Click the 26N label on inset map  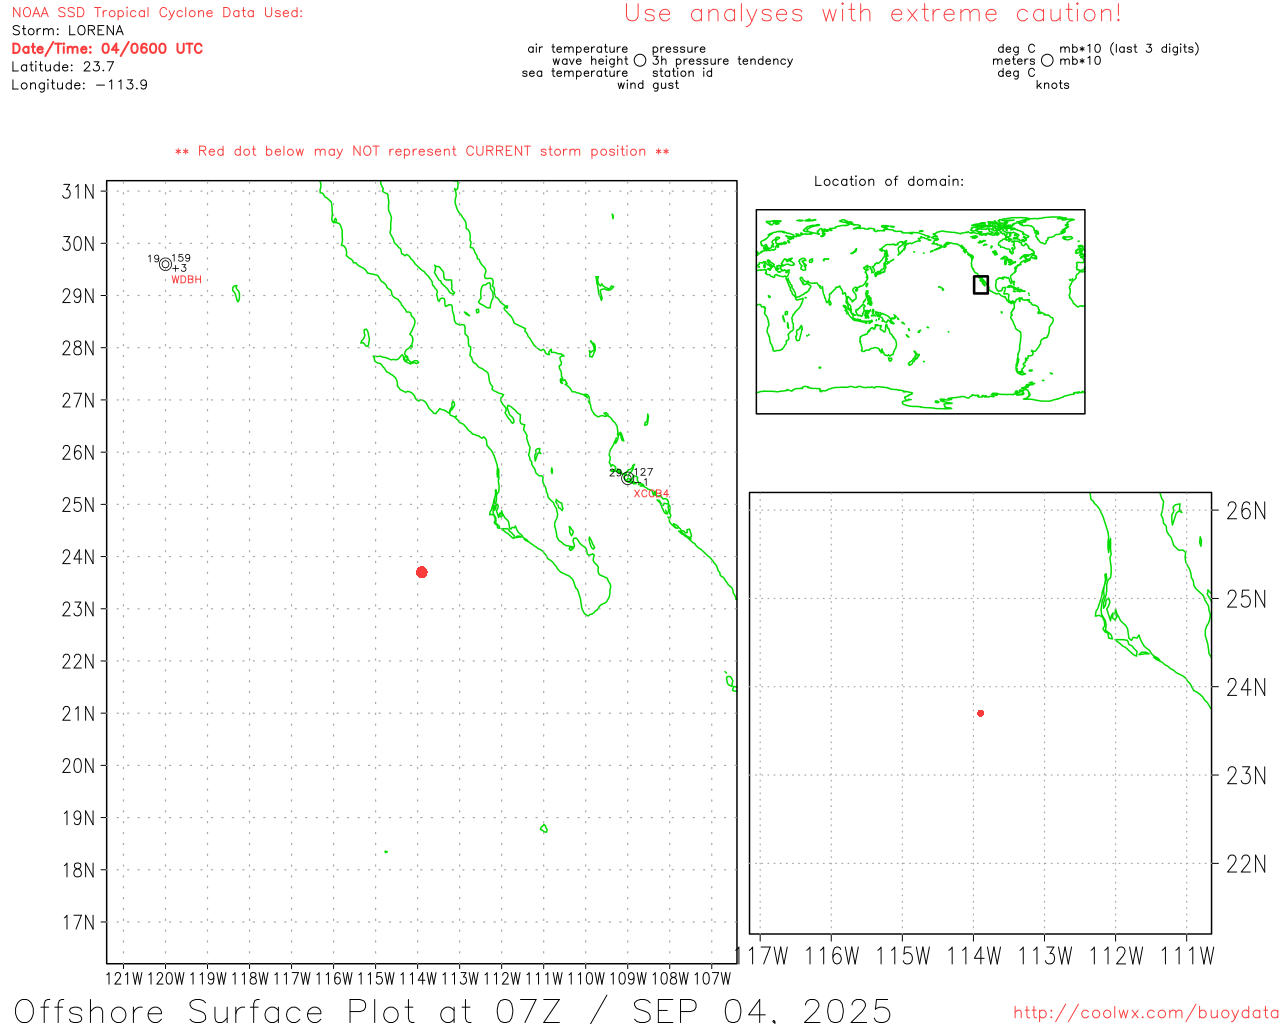tap(1246, 511)
